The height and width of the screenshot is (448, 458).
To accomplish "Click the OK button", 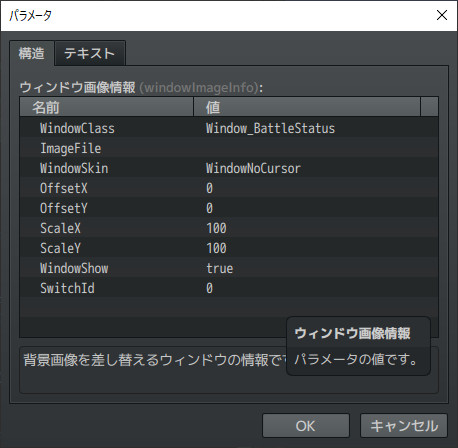I will pos(306,426).
